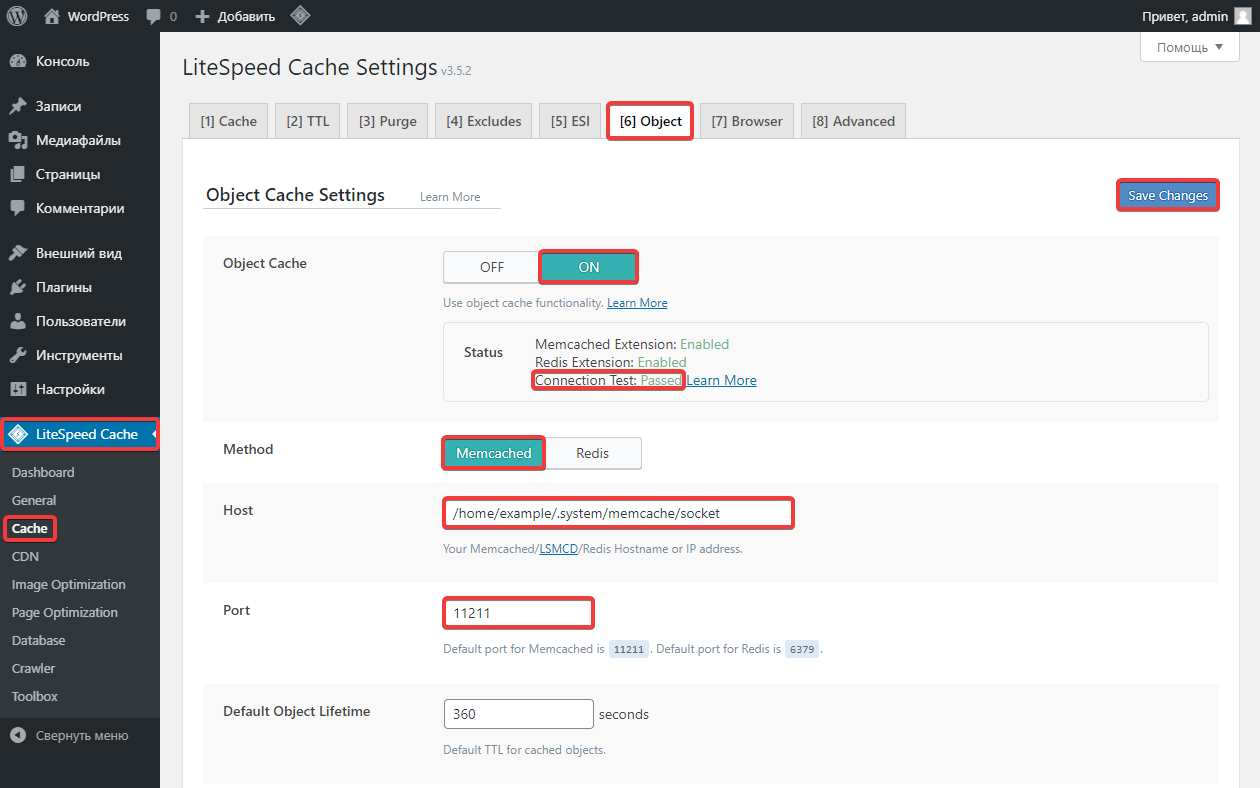
Task: Switch to the [2] TTL tab
Action: pyautogui.click(x=307, y=121)
